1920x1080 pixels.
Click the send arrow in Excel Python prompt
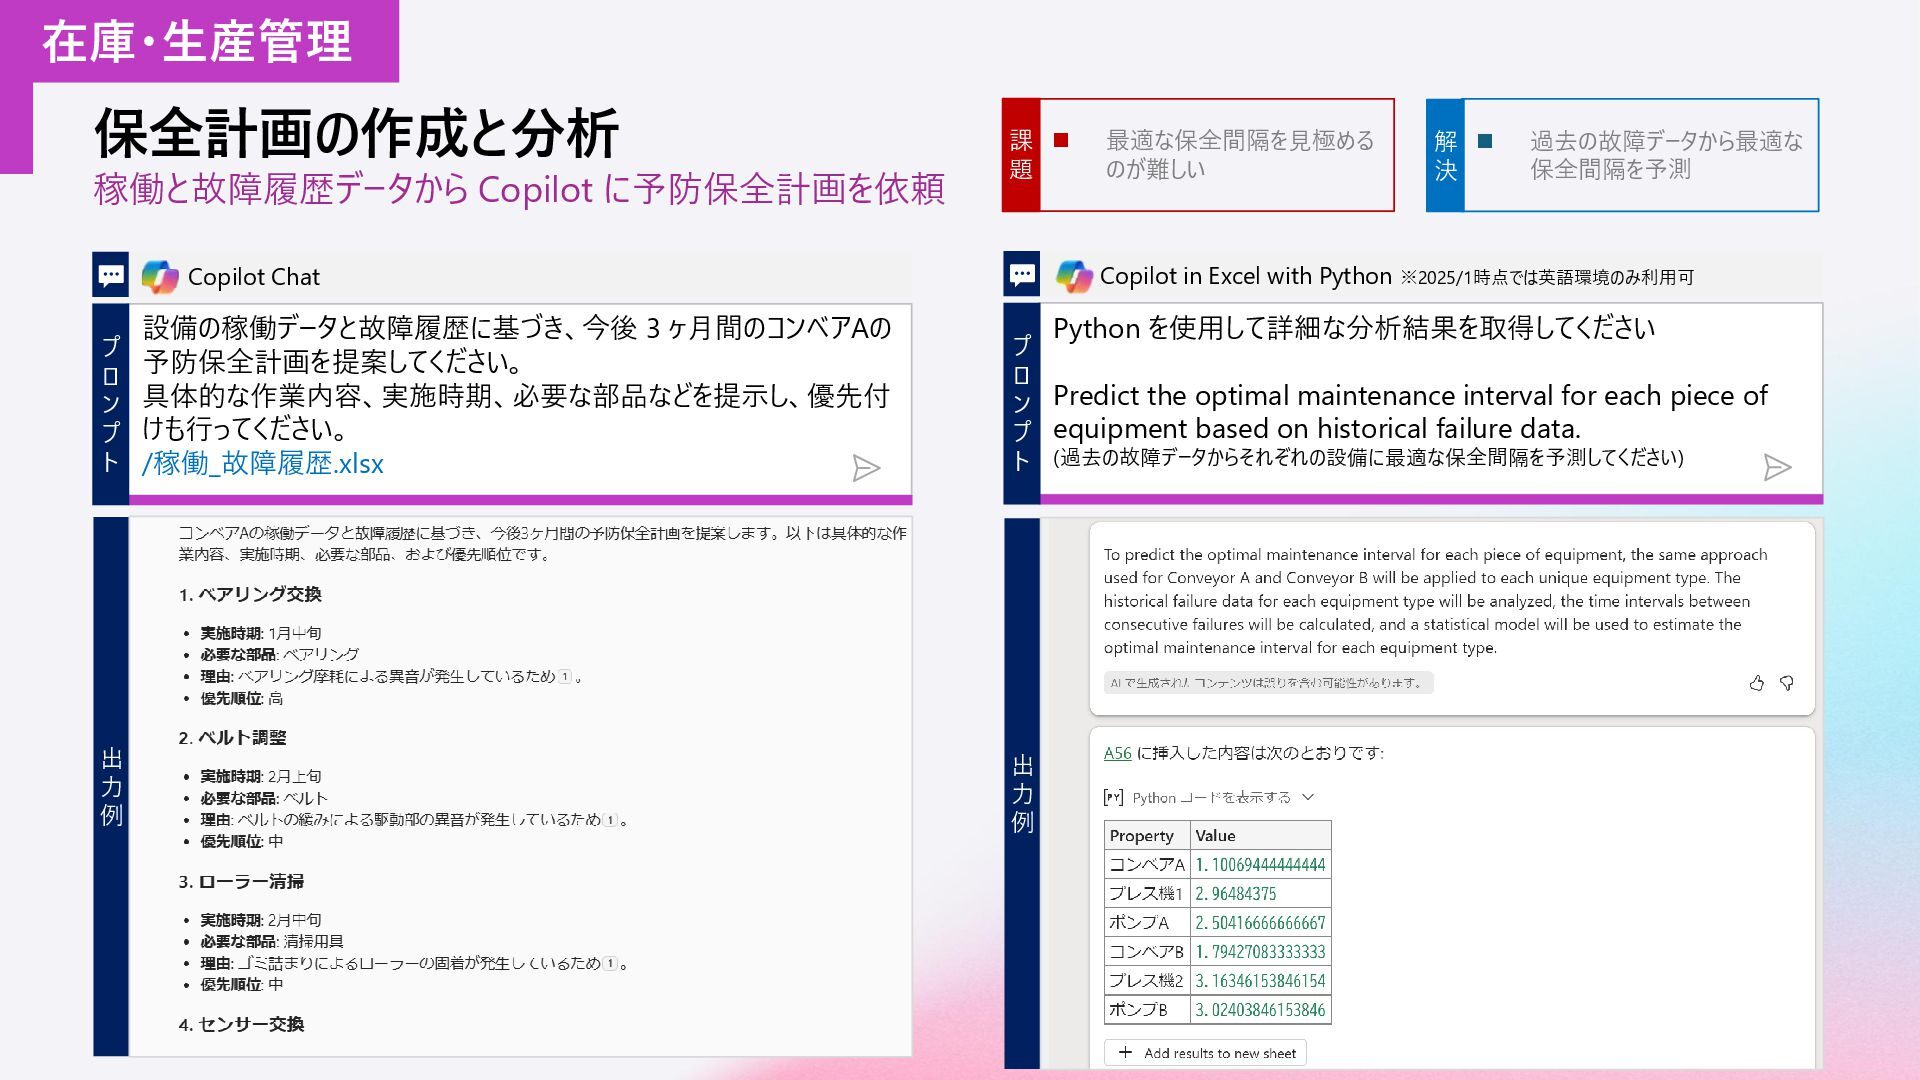(x=1777, y=467)
